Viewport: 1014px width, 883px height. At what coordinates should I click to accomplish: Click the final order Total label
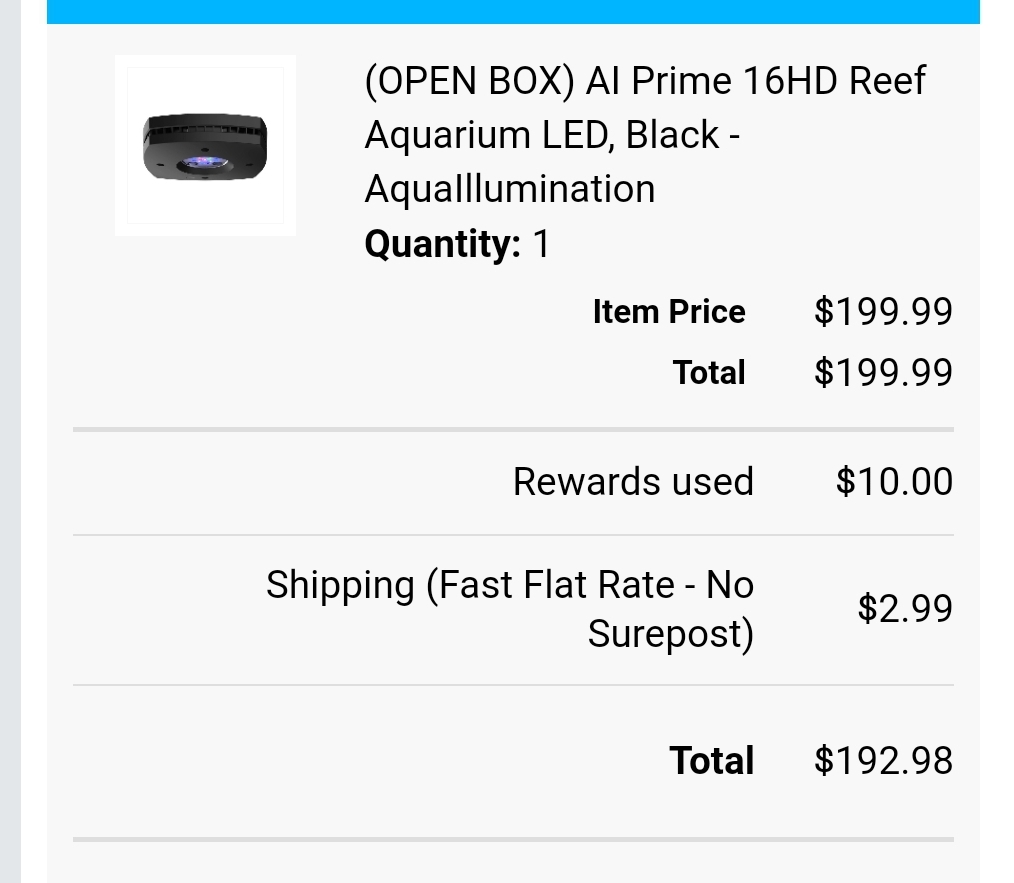point(711,761)
